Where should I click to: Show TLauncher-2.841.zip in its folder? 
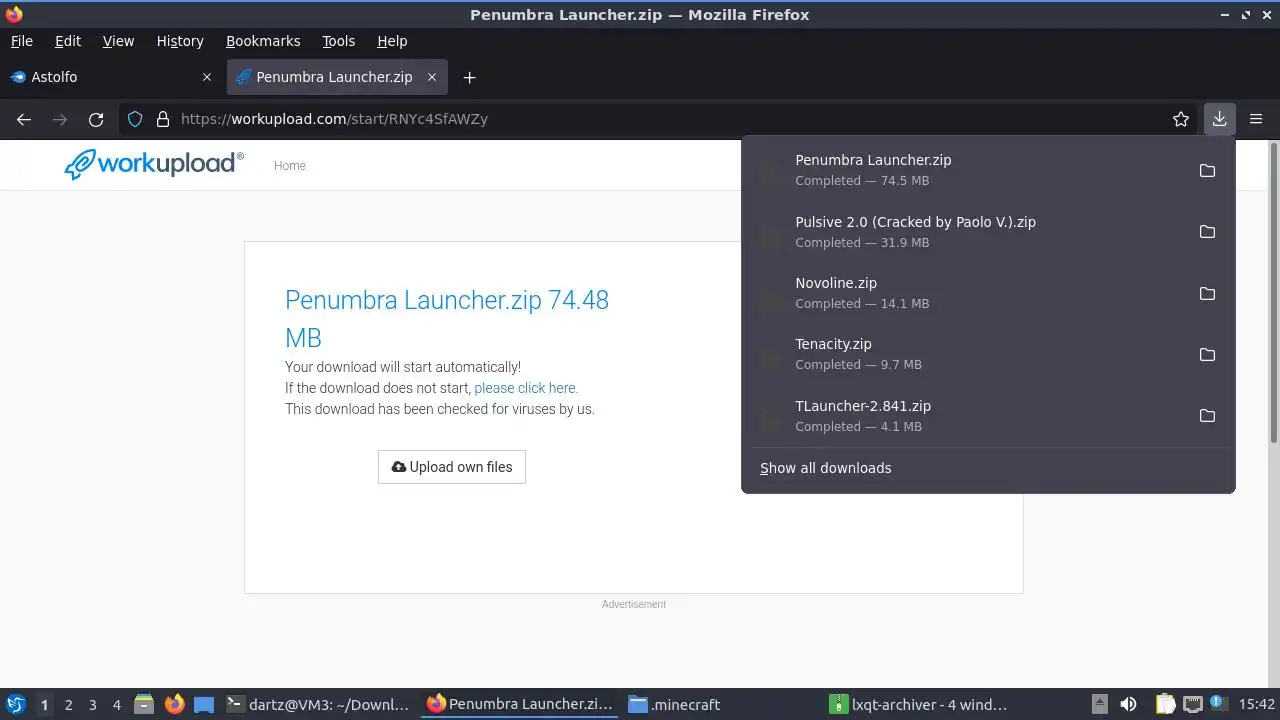coord(1207,416)
